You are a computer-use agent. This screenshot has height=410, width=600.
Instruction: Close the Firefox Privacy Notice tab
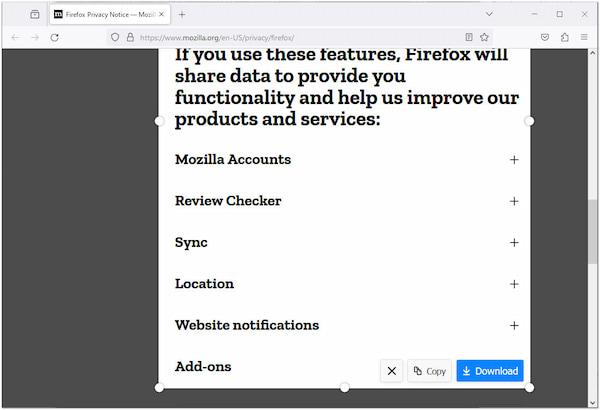161,14
